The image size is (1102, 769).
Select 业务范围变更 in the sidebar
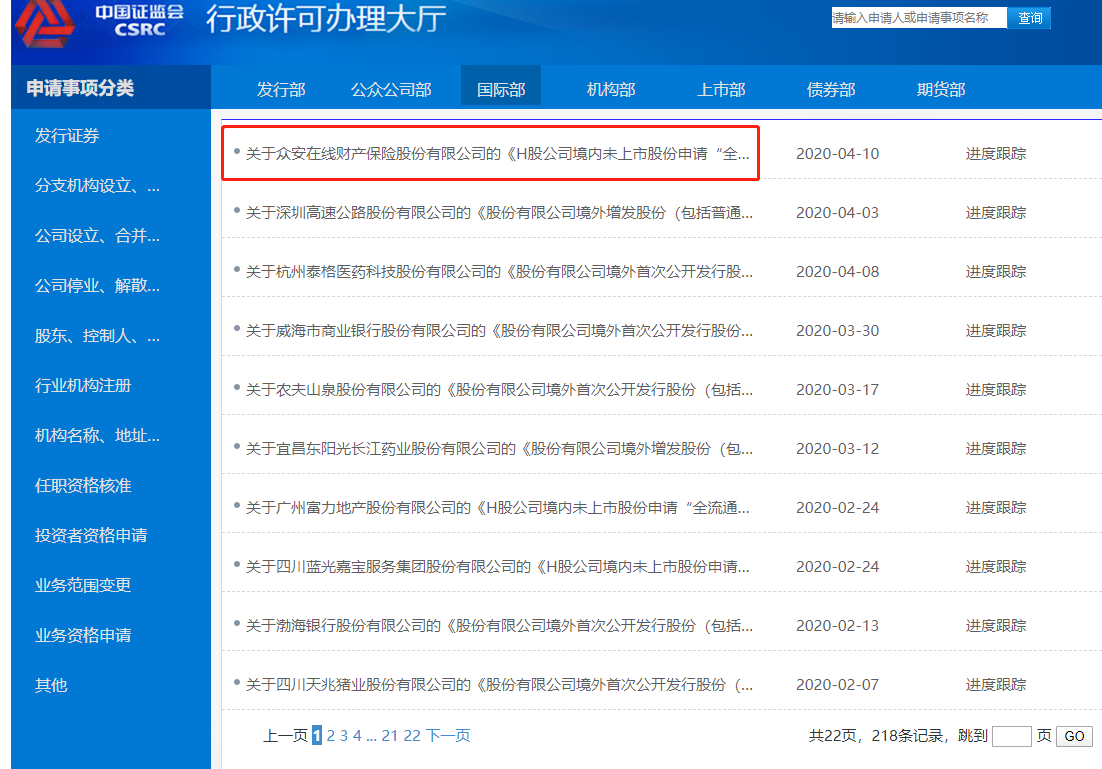[83, 586]
